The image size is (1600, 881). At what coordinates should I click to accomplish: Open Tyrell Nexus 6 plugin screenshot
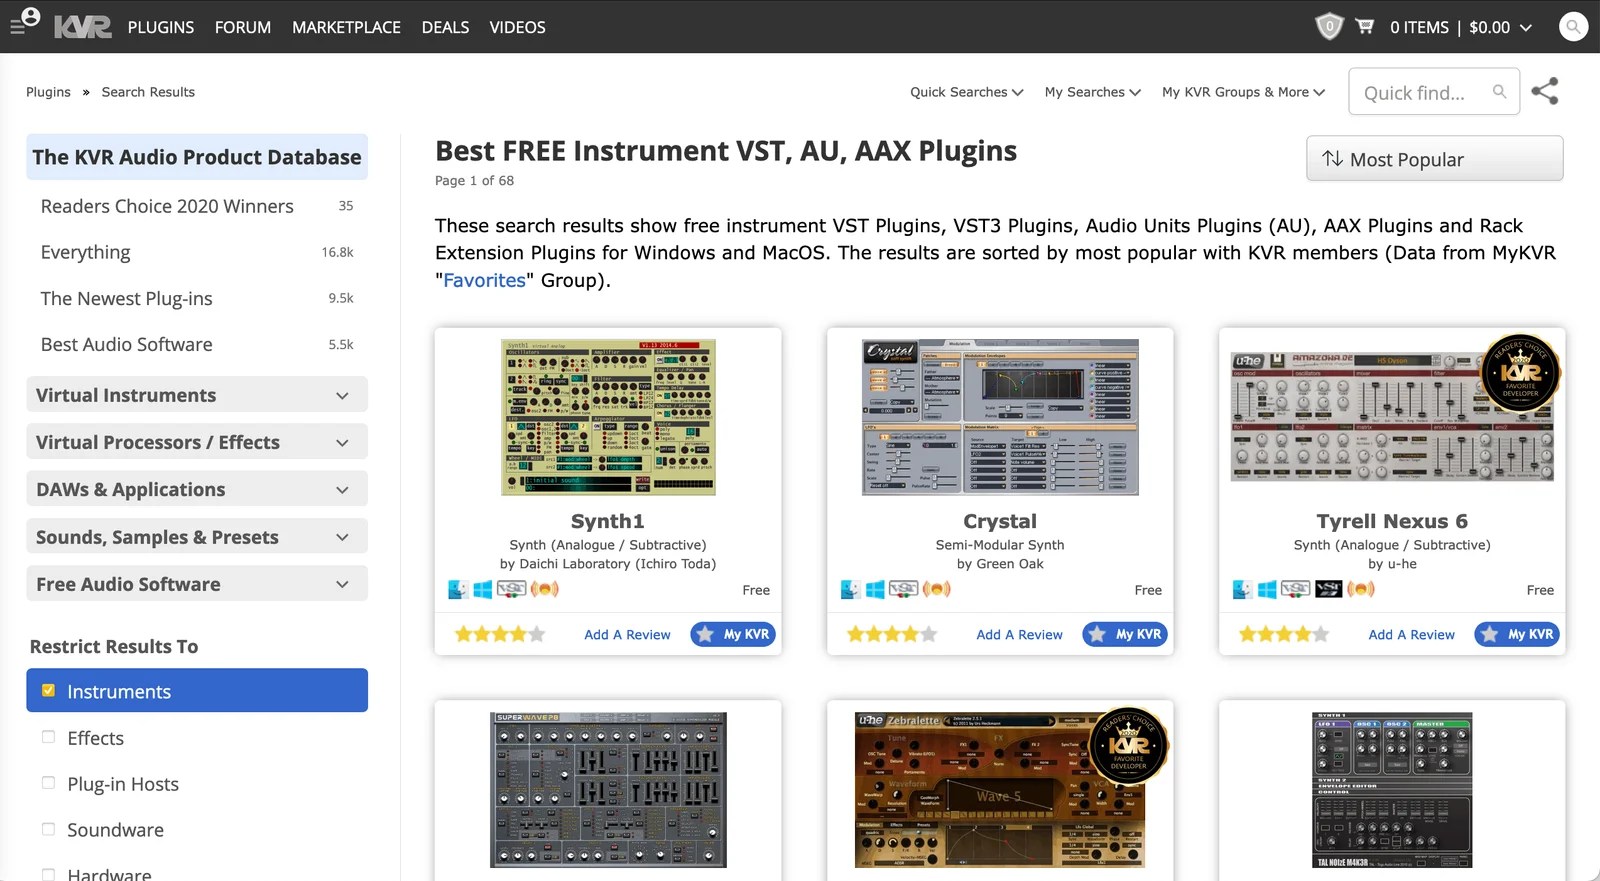tap(1392, 417)
